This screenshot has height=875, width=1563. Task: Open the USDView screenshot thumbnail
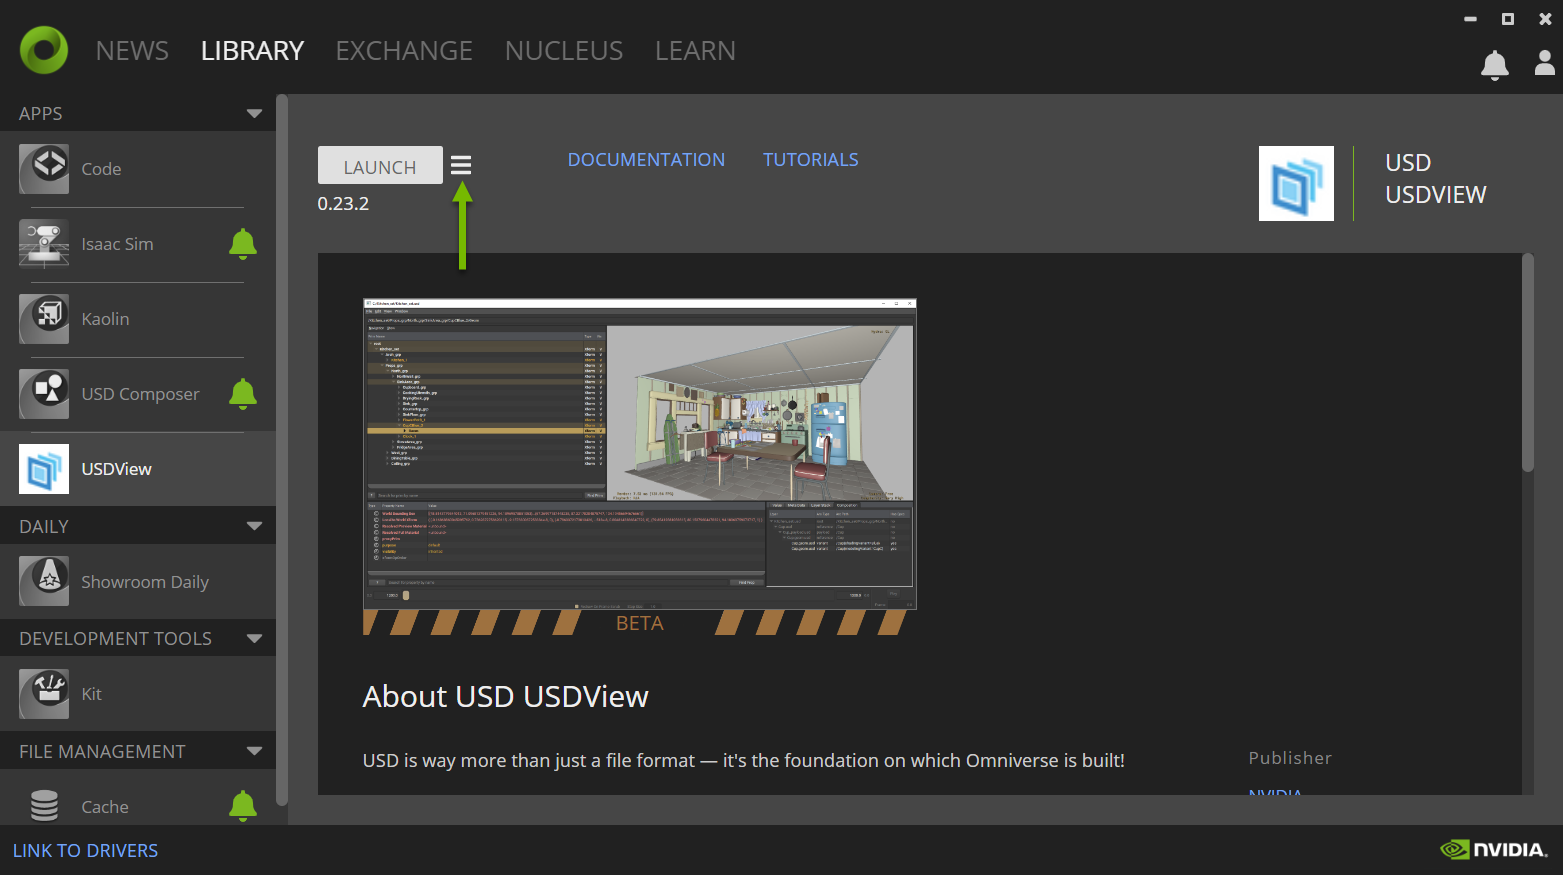click(640, 454)
